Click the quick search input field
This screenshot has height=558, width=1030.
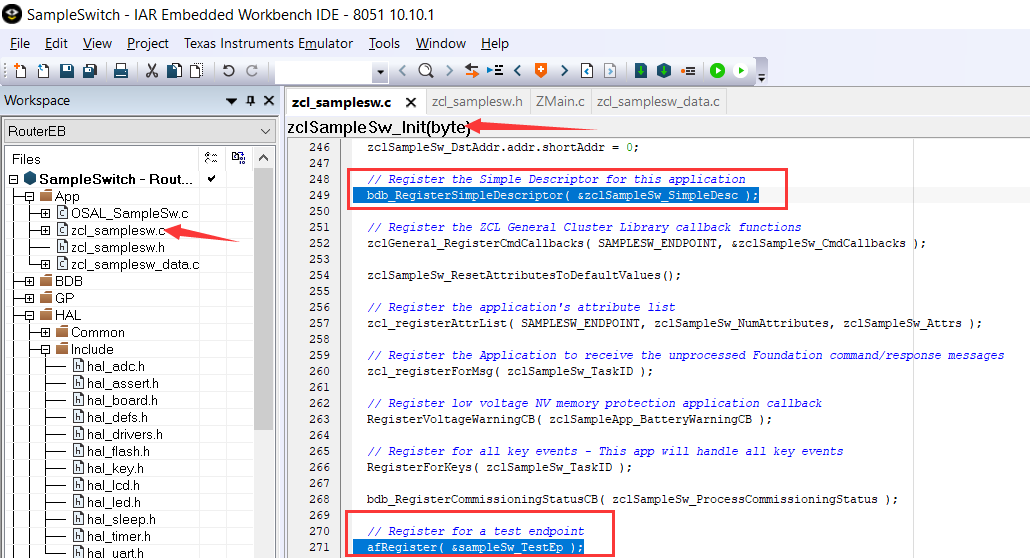click(325, 71)
